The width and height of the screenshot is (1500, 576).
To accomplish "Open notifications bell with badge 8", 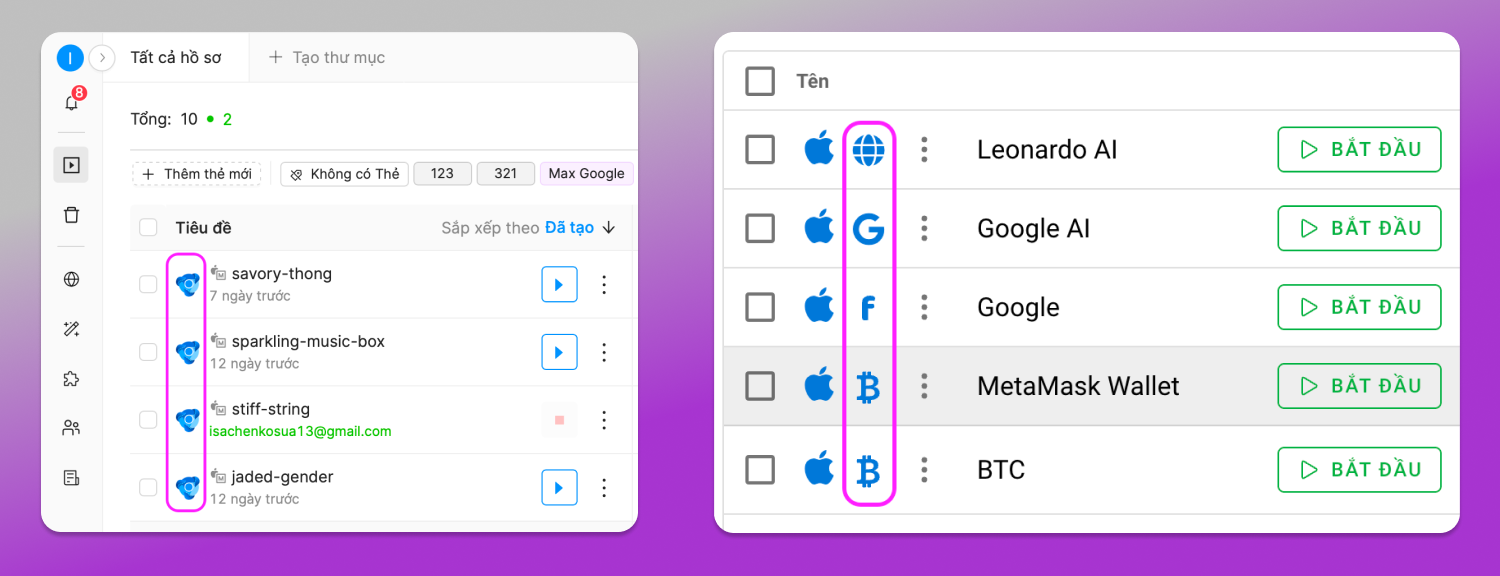I will (72, 102).
